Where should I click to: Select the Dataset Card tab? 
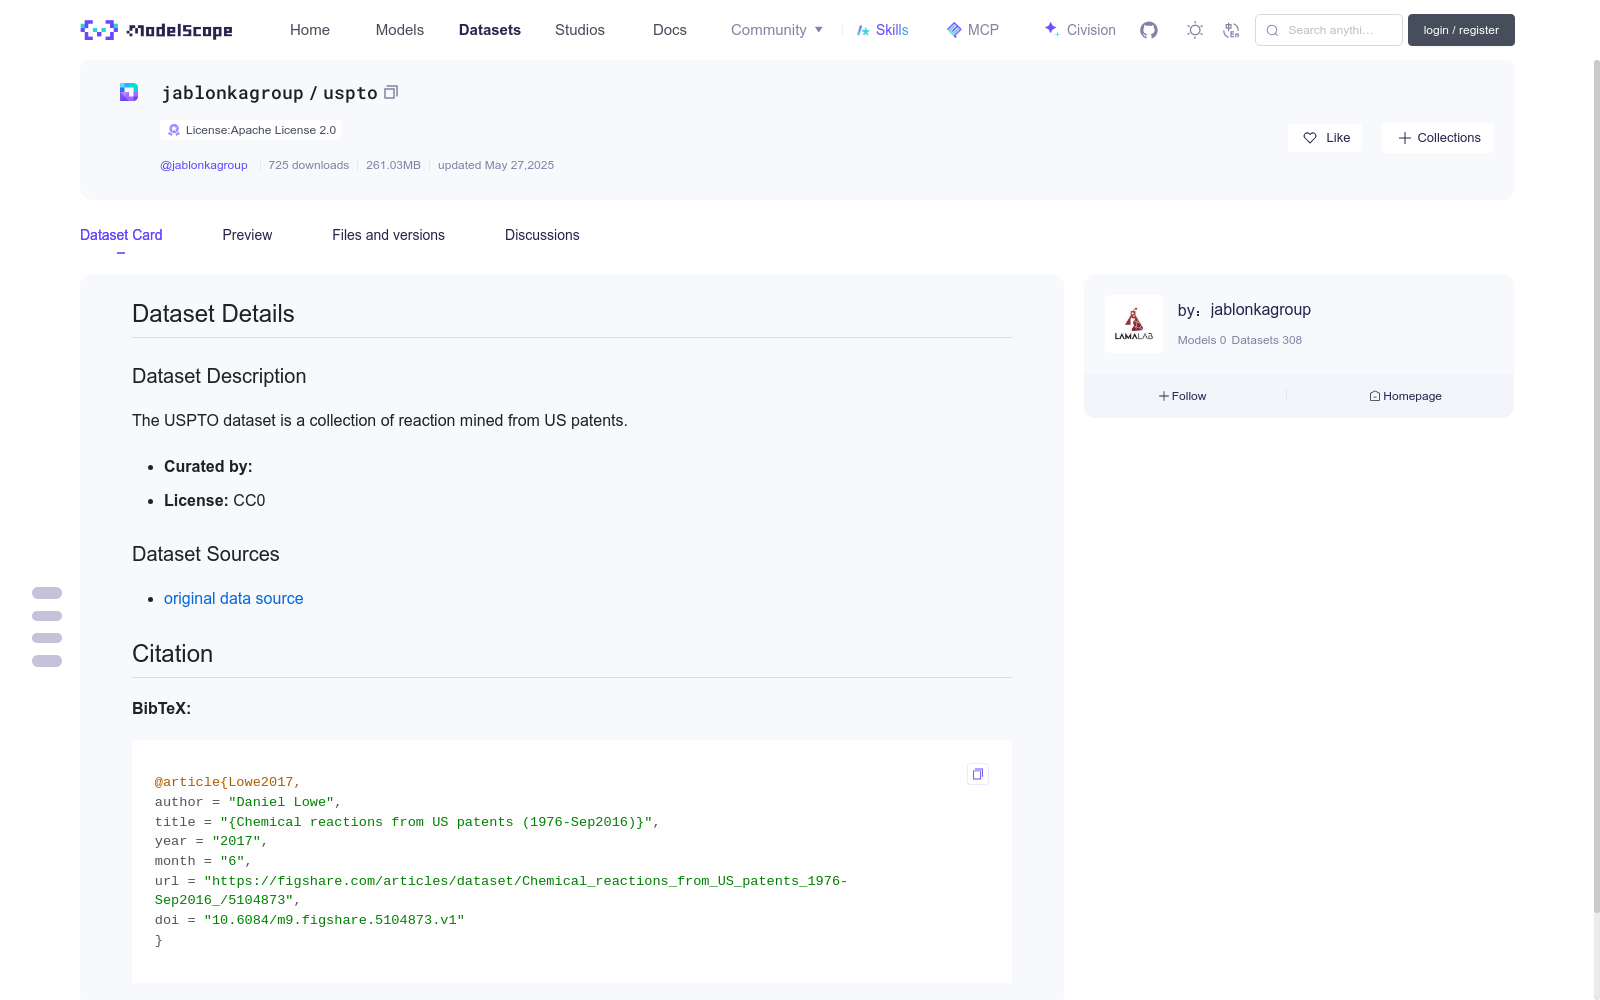click(x=121, y=235)
